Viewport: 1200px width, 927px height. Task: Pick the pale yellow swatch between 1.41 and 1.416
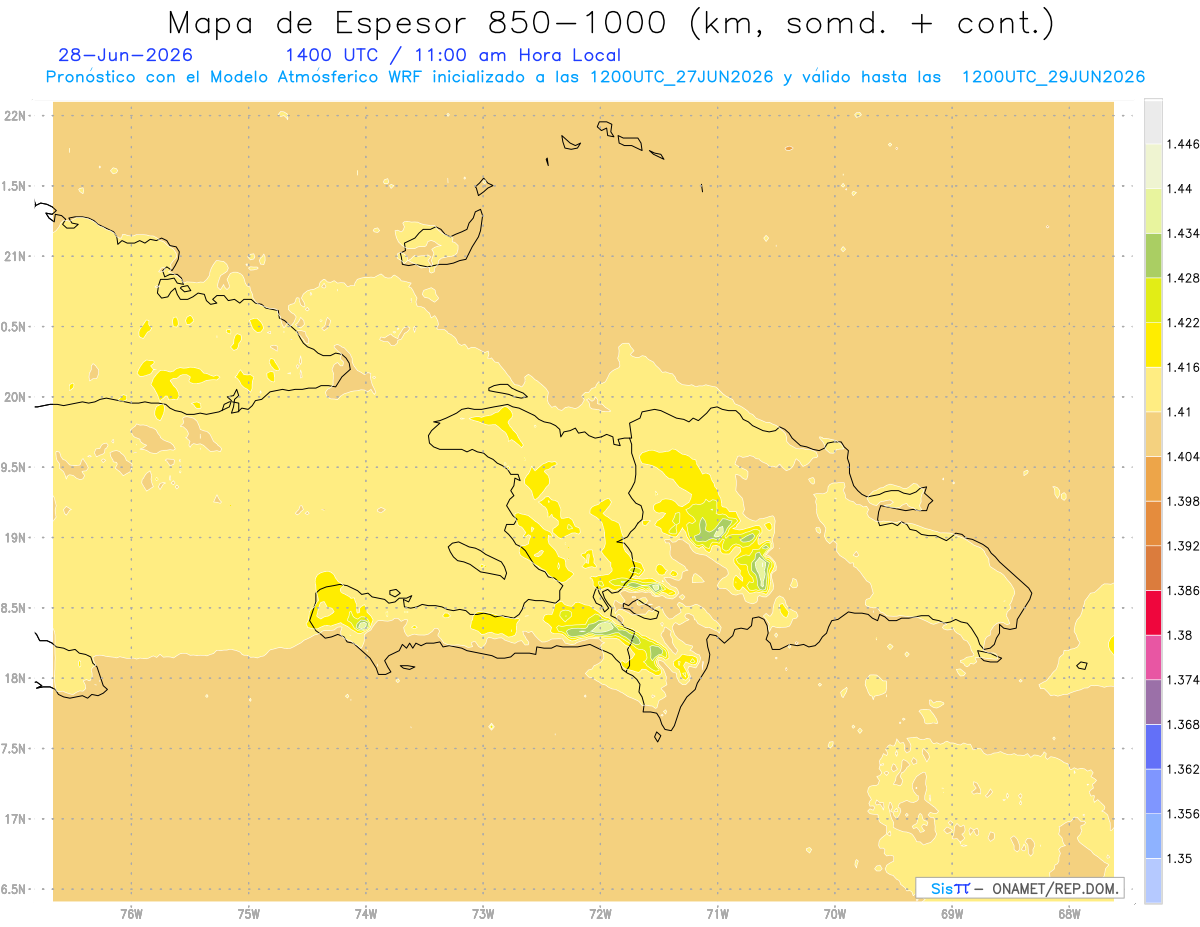point(1153,389)
